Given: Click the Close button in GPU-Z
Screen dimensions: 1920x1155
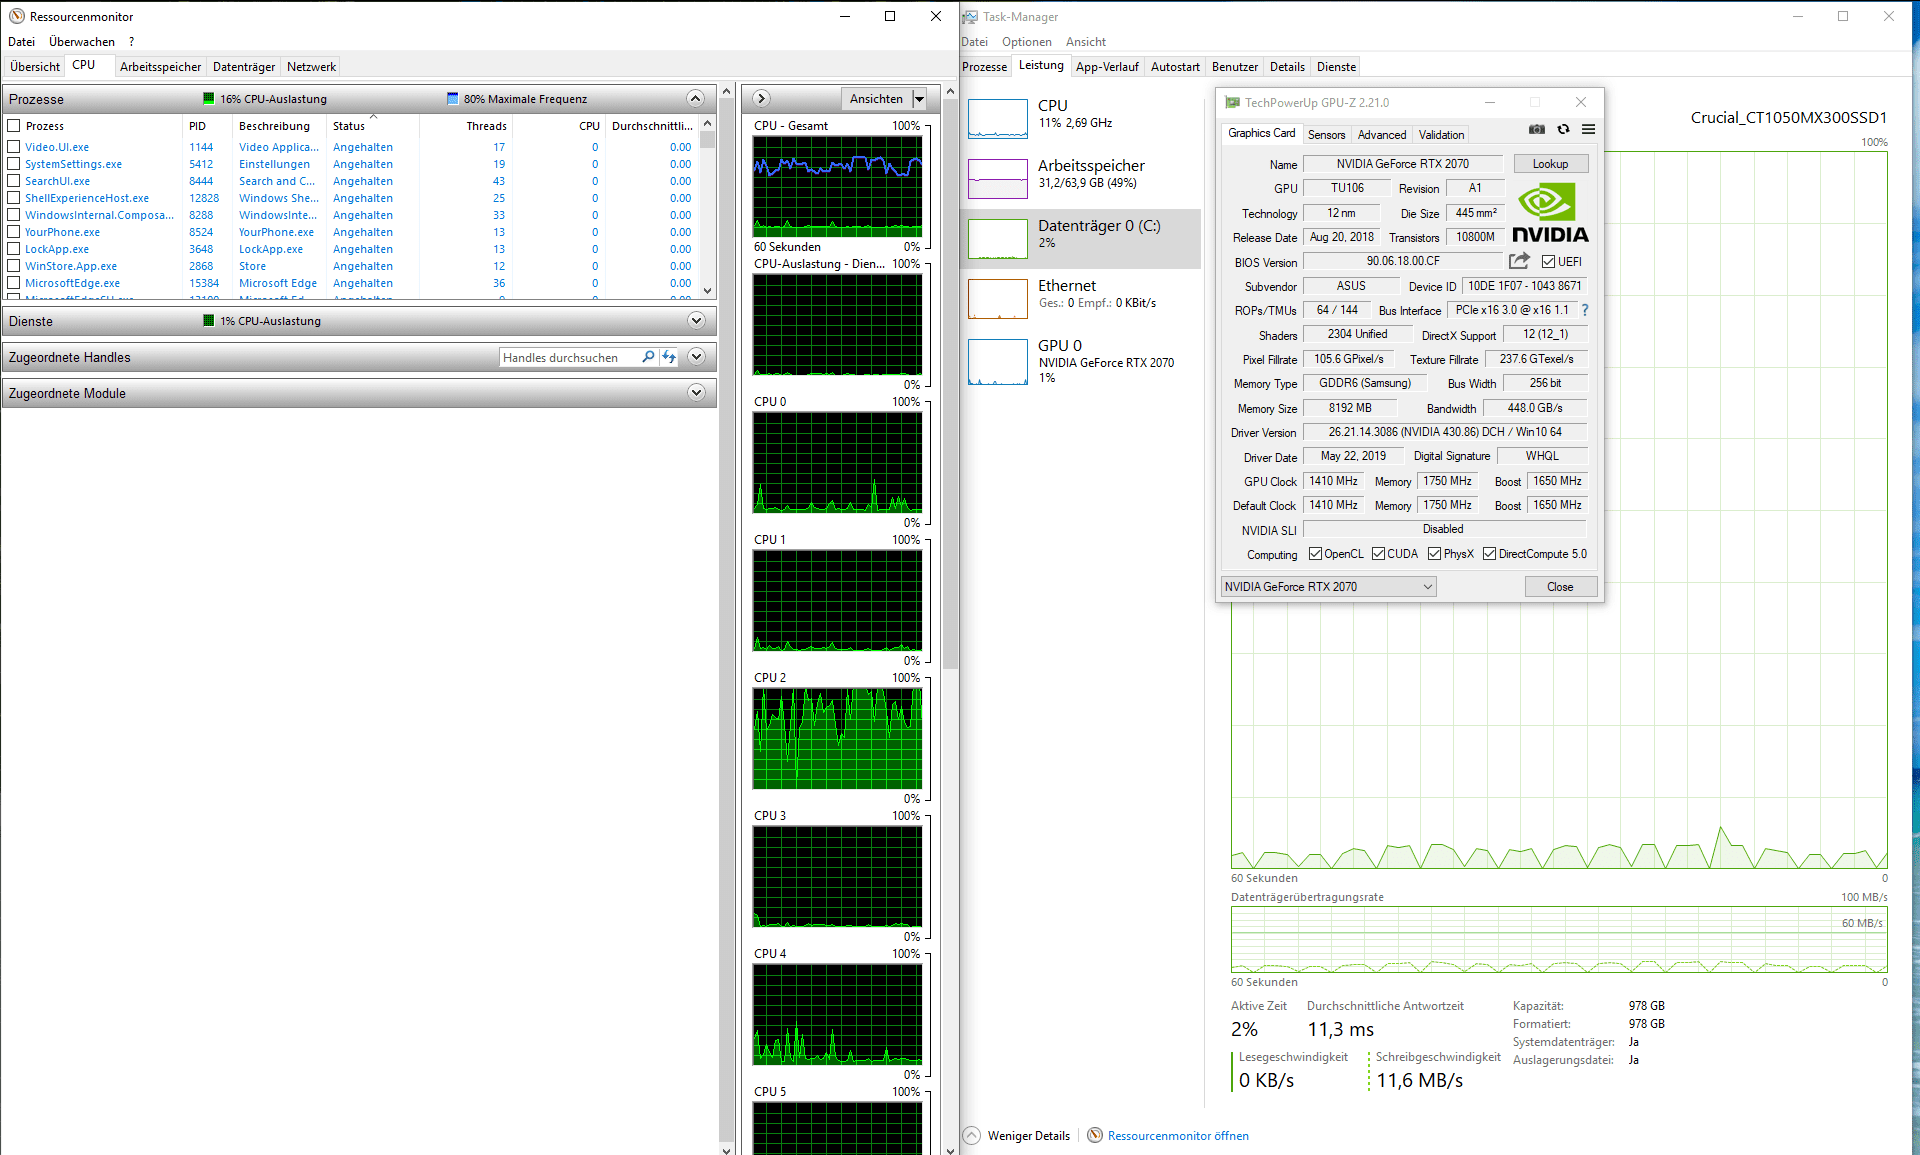Looking at the screenshot, I should [1559, 587].
